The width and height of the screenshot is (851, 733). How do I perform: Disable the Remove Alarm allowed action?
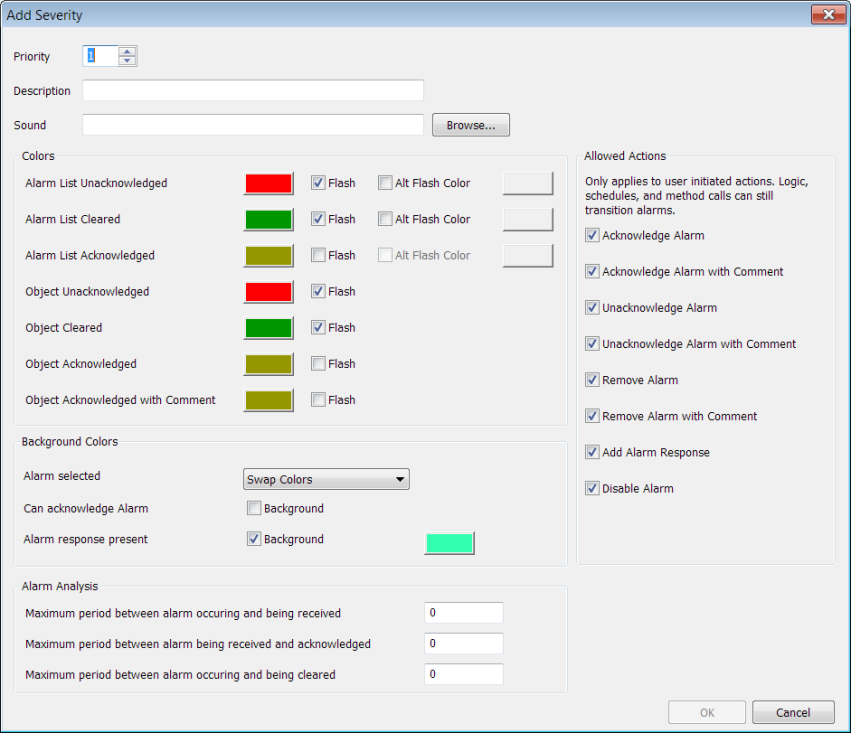coord(592,380)
